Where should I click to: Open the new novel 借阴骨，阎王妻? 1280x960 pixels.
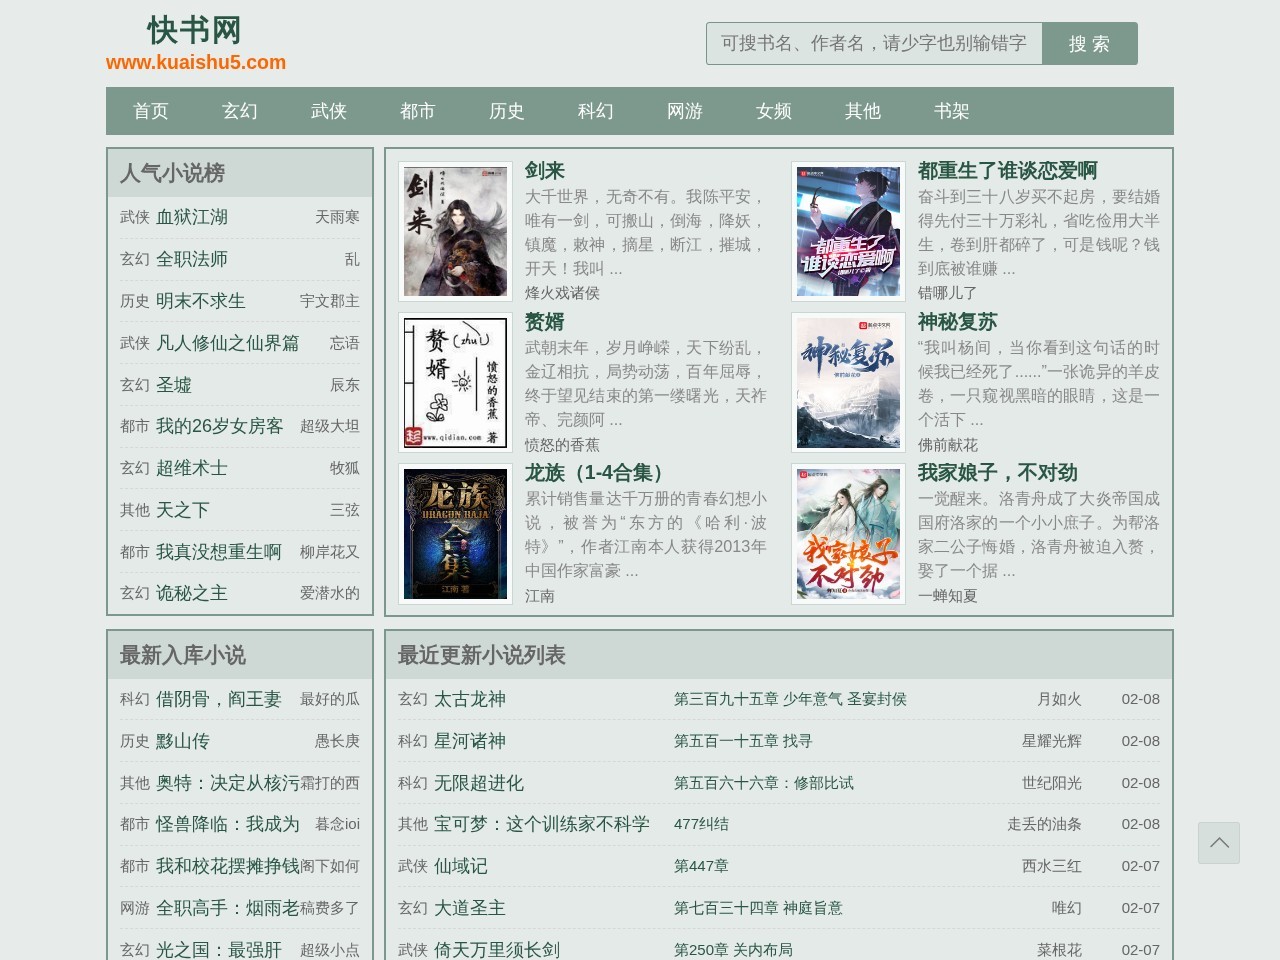tap(219, 699)
